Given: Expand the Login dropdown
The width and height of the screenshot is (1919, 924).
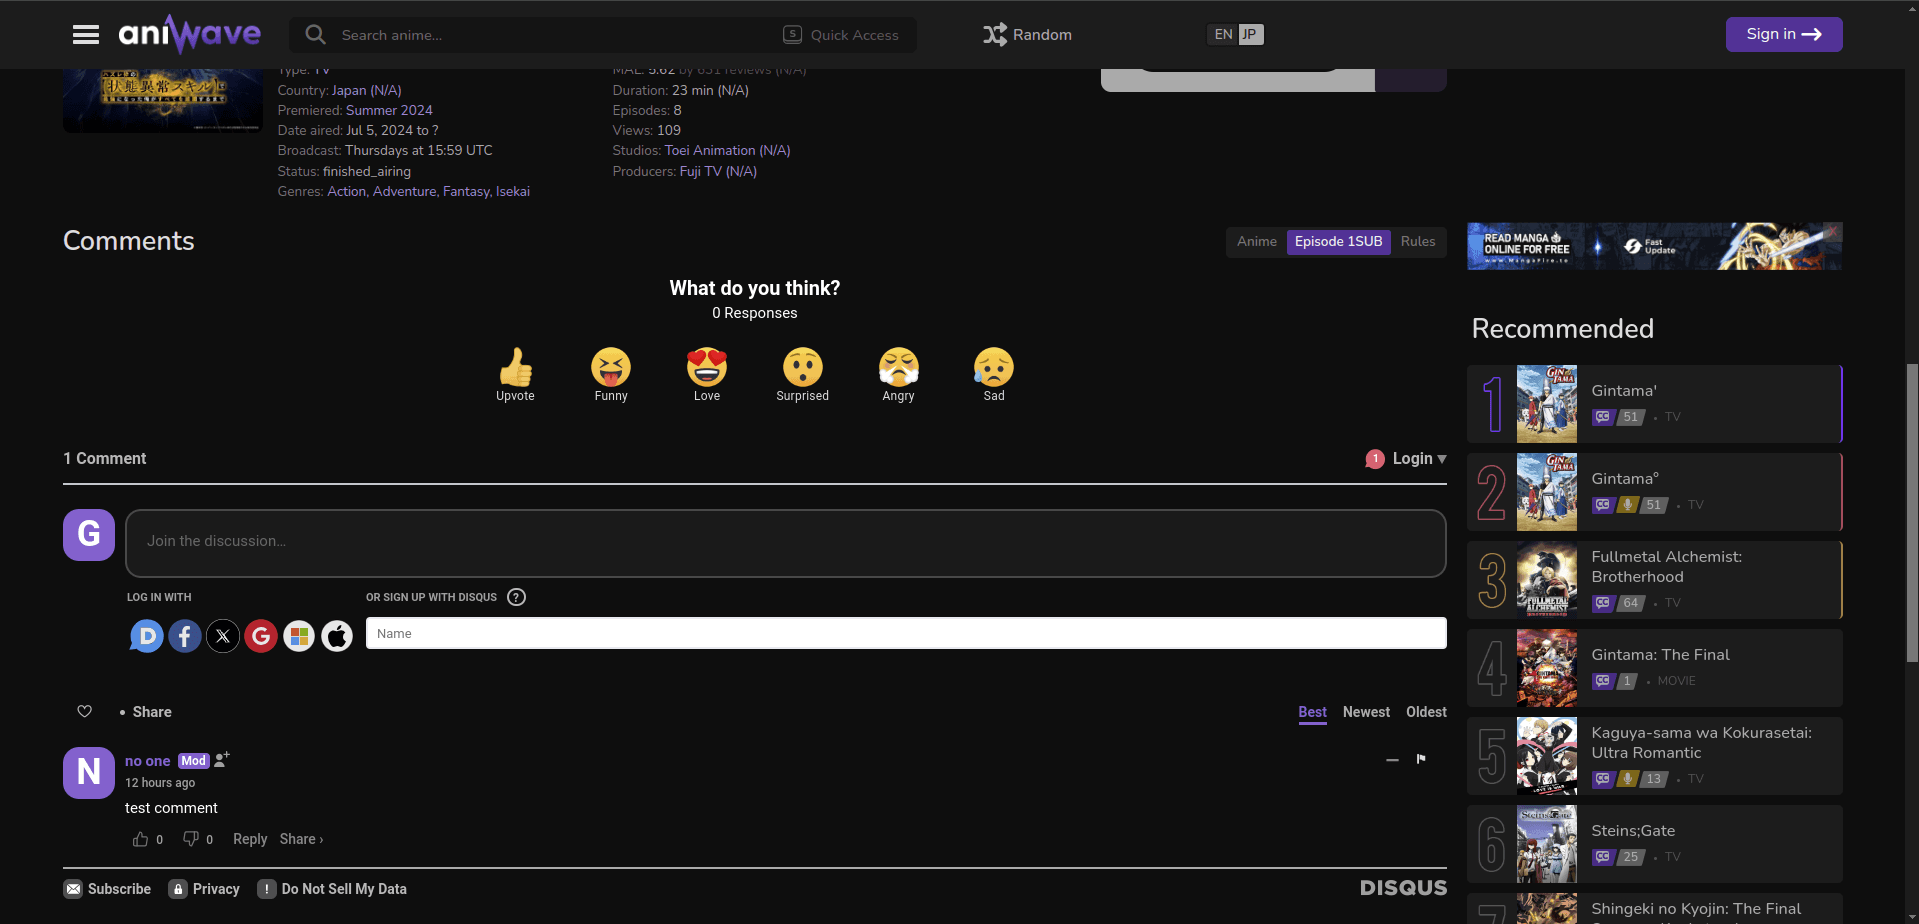Looking at the screenshot, I should coord(1406,458).
